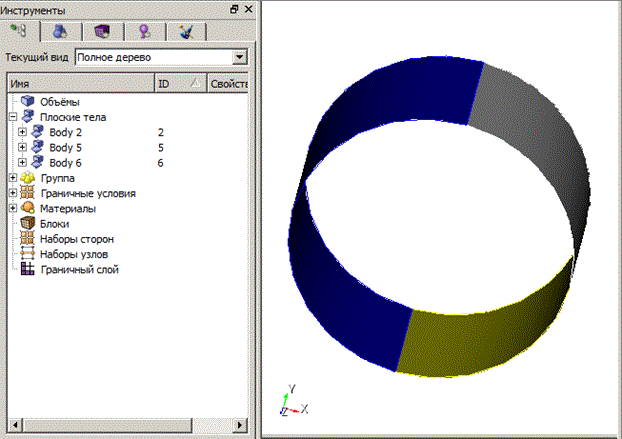
Task: Click ID value 6 of Body 6
Action: coord(161,163)
